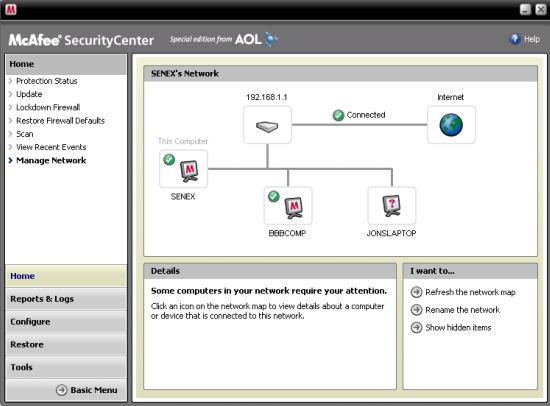Click Show hidden items link
The width and height of the screenshot is (550, 406).
click(x=458, y=327)
